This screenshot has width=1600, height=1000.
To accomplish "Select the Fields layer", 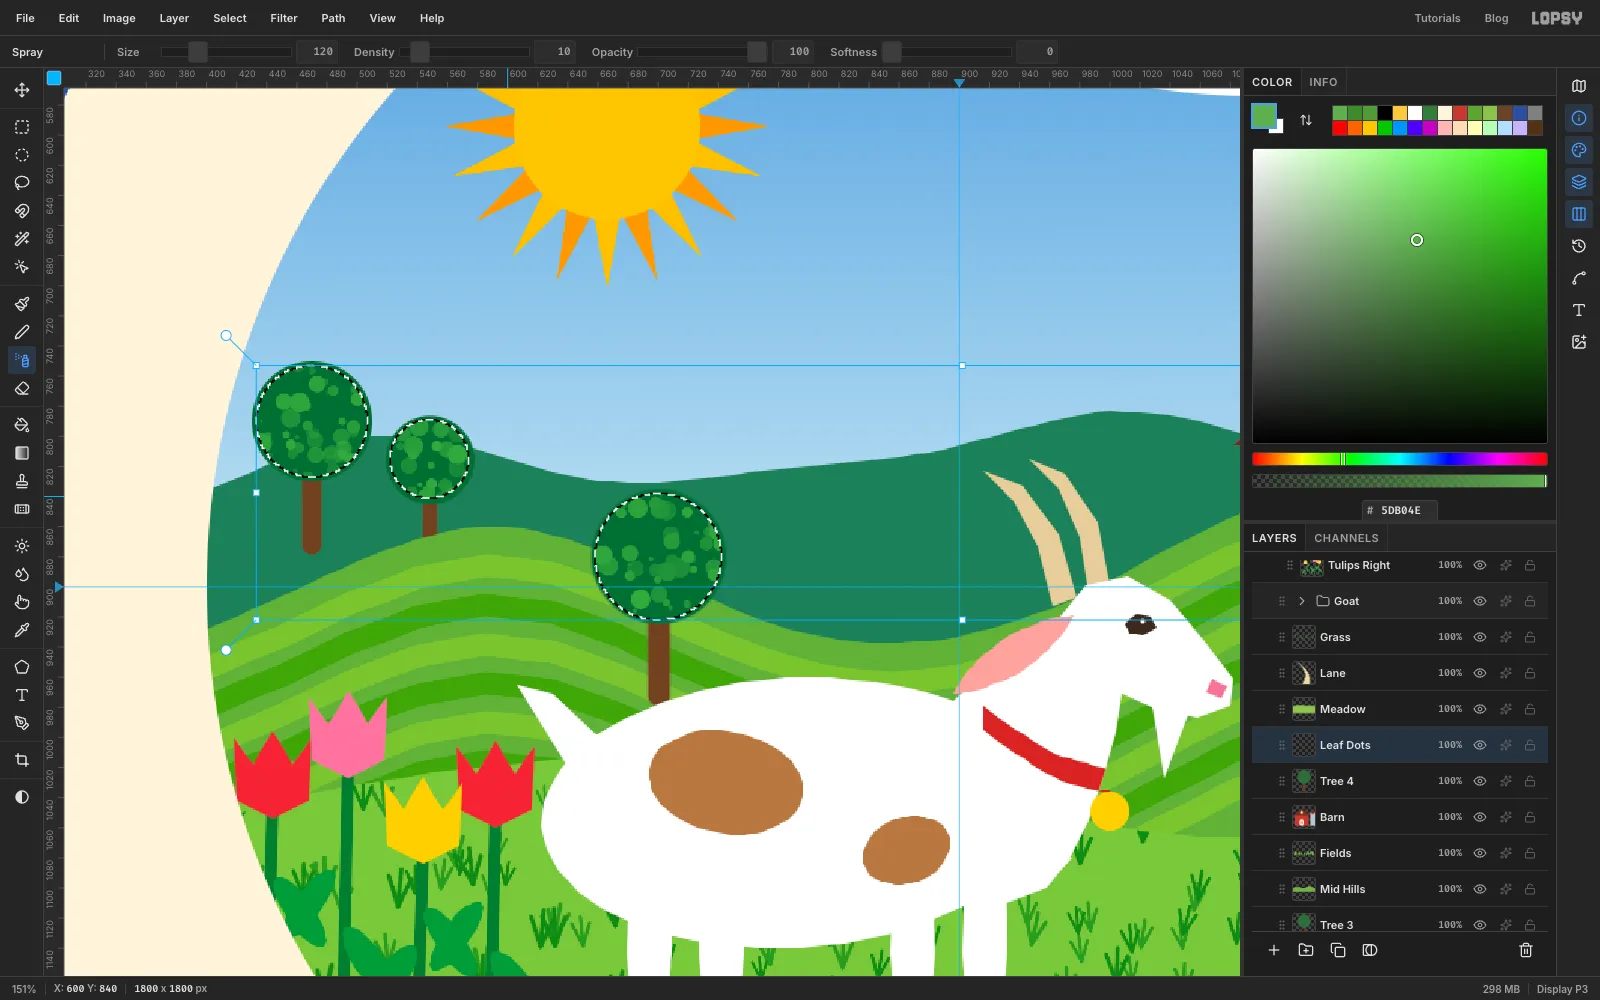I will pyautogui.click(x=1399, y=853).
